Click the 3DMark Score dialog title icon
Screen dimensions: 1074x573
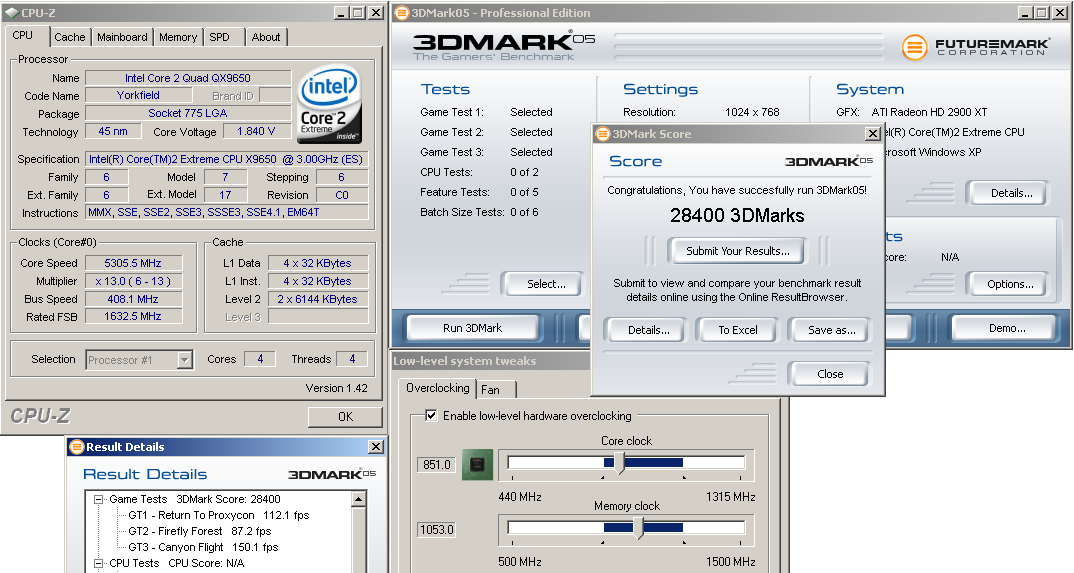(602, 133)
